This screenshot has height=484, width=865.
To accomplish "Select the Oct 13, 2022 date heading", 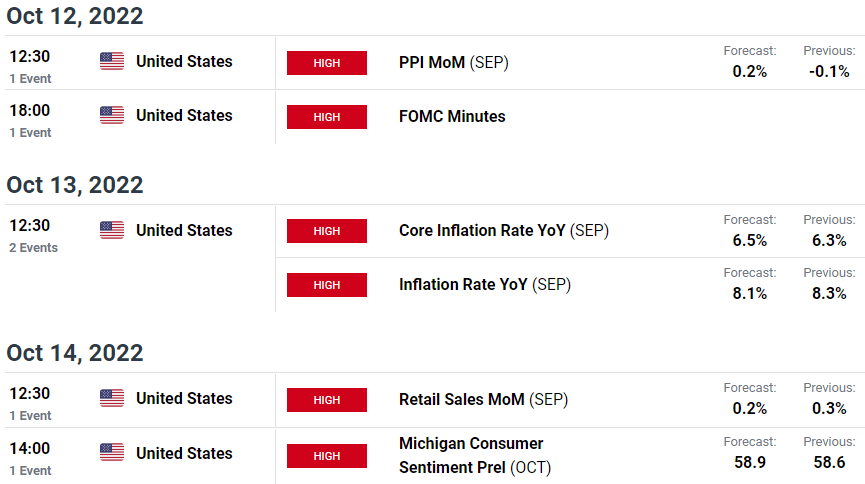I will (x=74, y=185).
